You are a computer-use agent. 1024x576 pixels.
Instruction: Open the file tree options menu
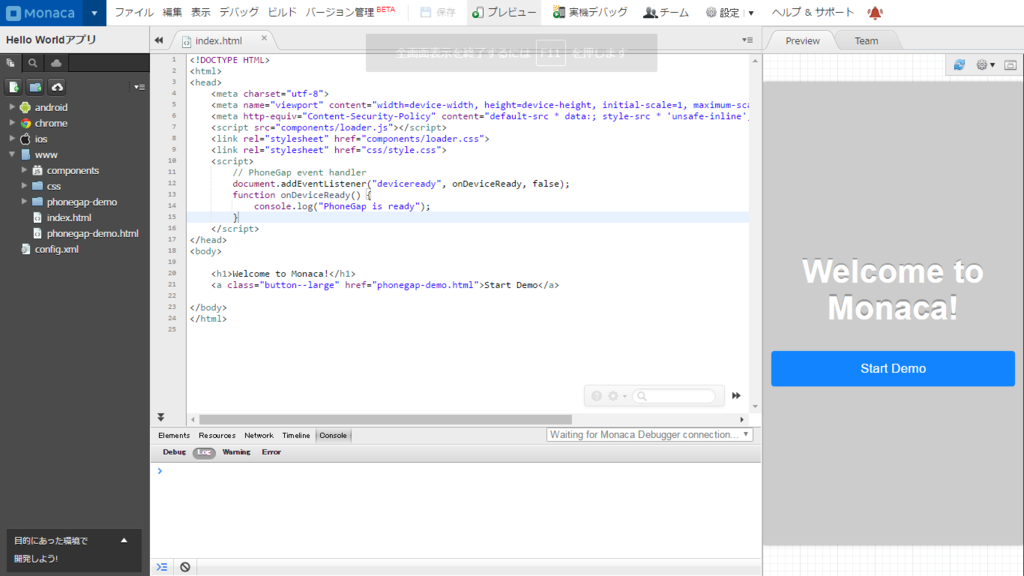point(139,87)
